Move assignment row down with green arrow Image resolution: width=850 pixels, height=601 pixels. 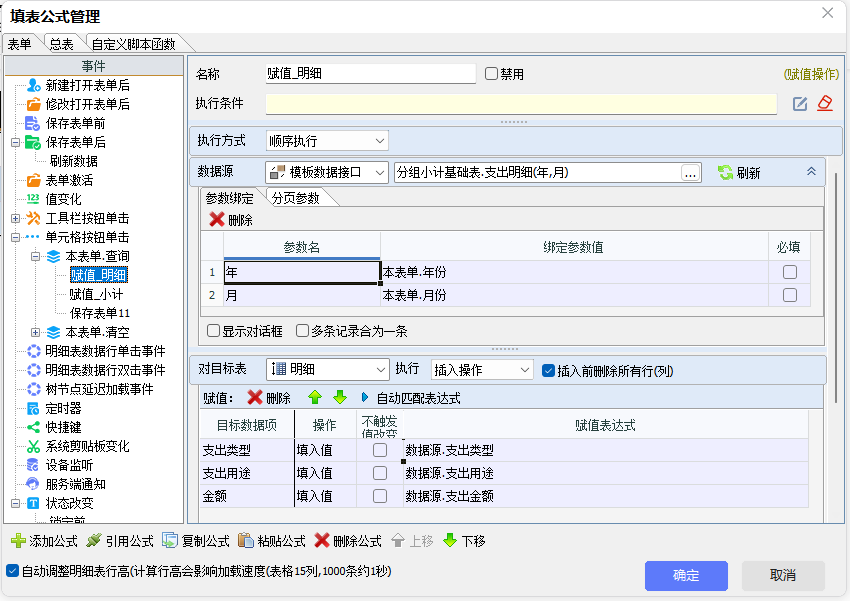[x=339, y=397]
